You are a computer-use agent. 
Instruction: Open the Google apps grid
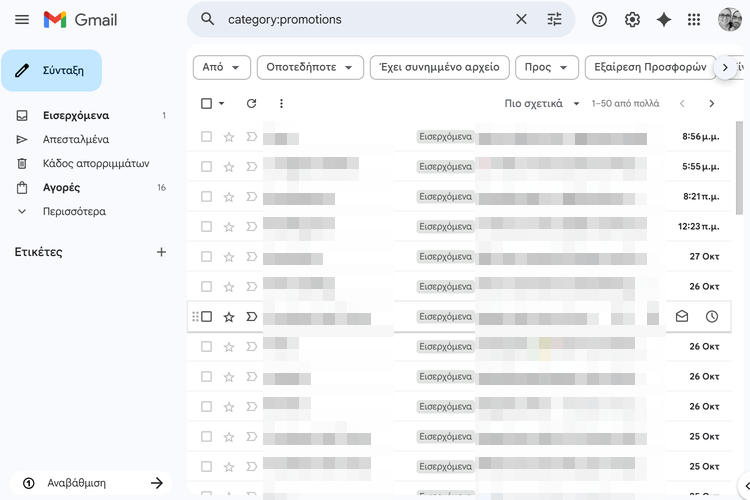coord(695,20)
